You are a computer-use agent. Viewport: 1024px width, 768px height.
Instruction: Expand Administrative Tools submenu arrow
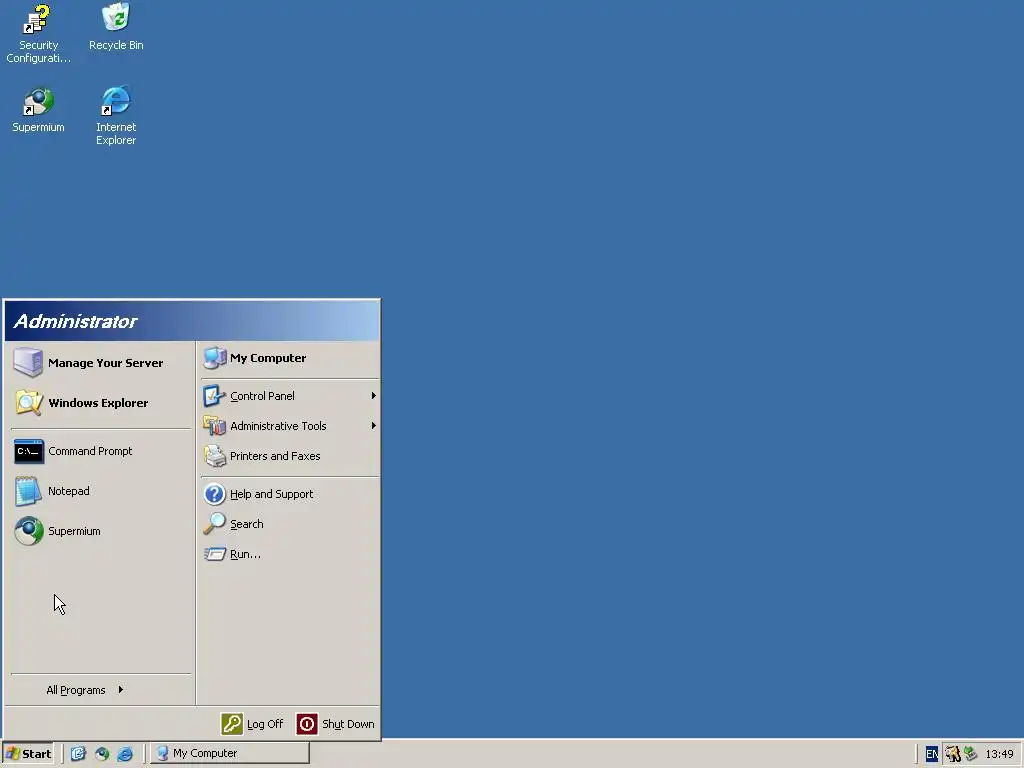pyautogui.click(x=374, y=426)
